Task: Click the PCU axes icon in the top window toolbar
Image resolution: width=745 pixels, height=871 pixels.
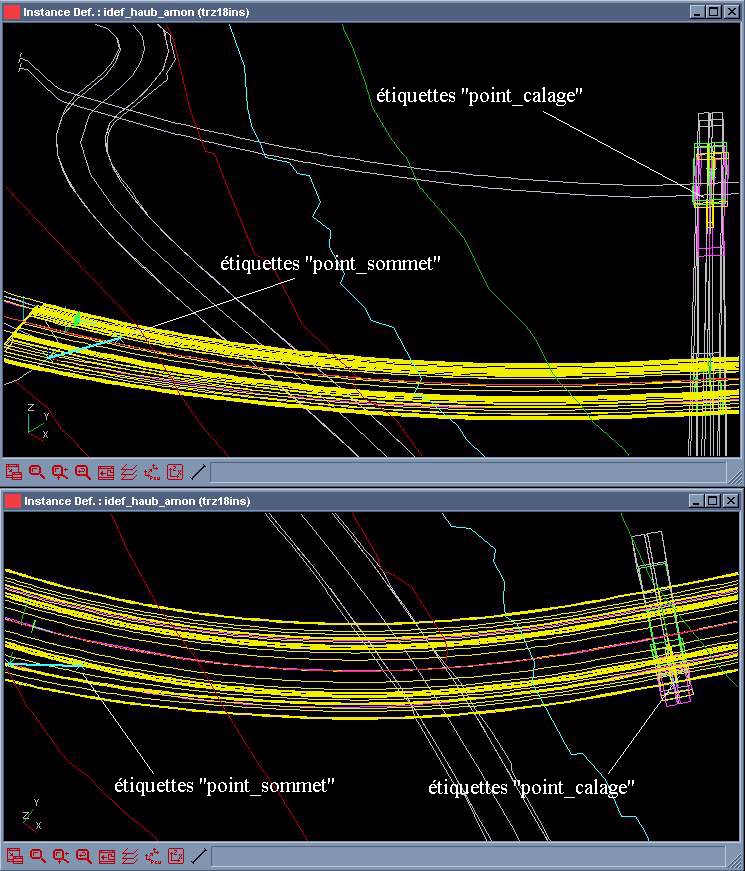Action: coord(152,472)
